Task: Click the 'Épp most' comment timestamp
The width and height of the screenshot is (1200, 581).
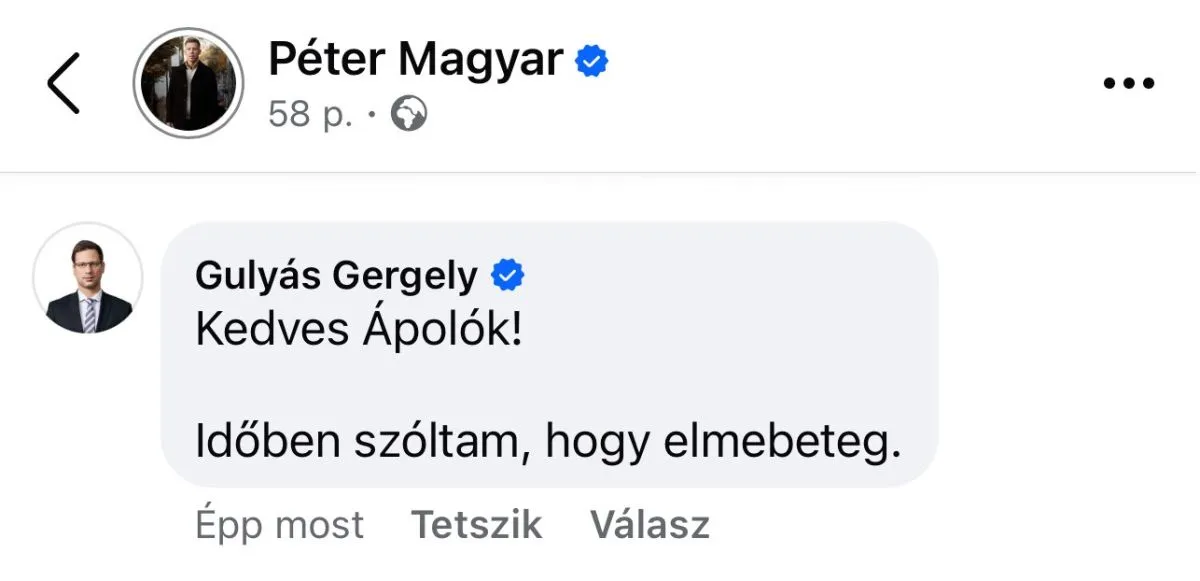Action: coord(280,524)
